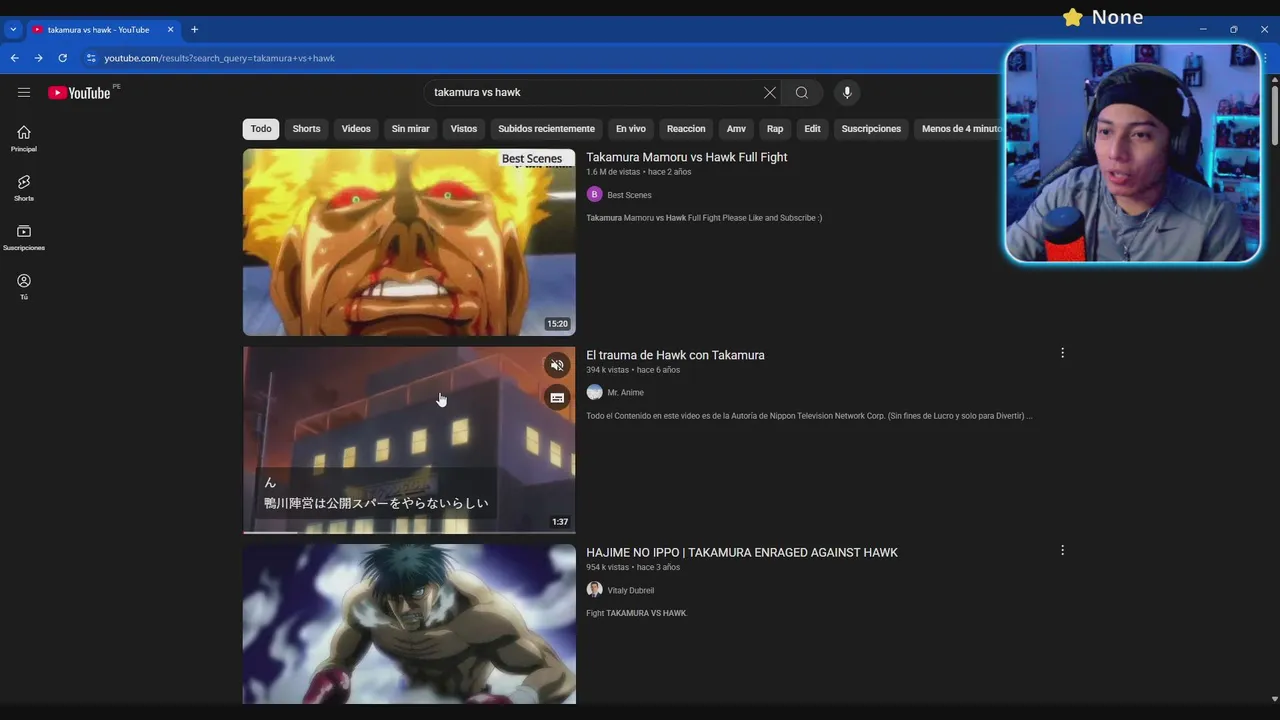
Task: Click the Nippon Television description snippet
Action: 809,416
